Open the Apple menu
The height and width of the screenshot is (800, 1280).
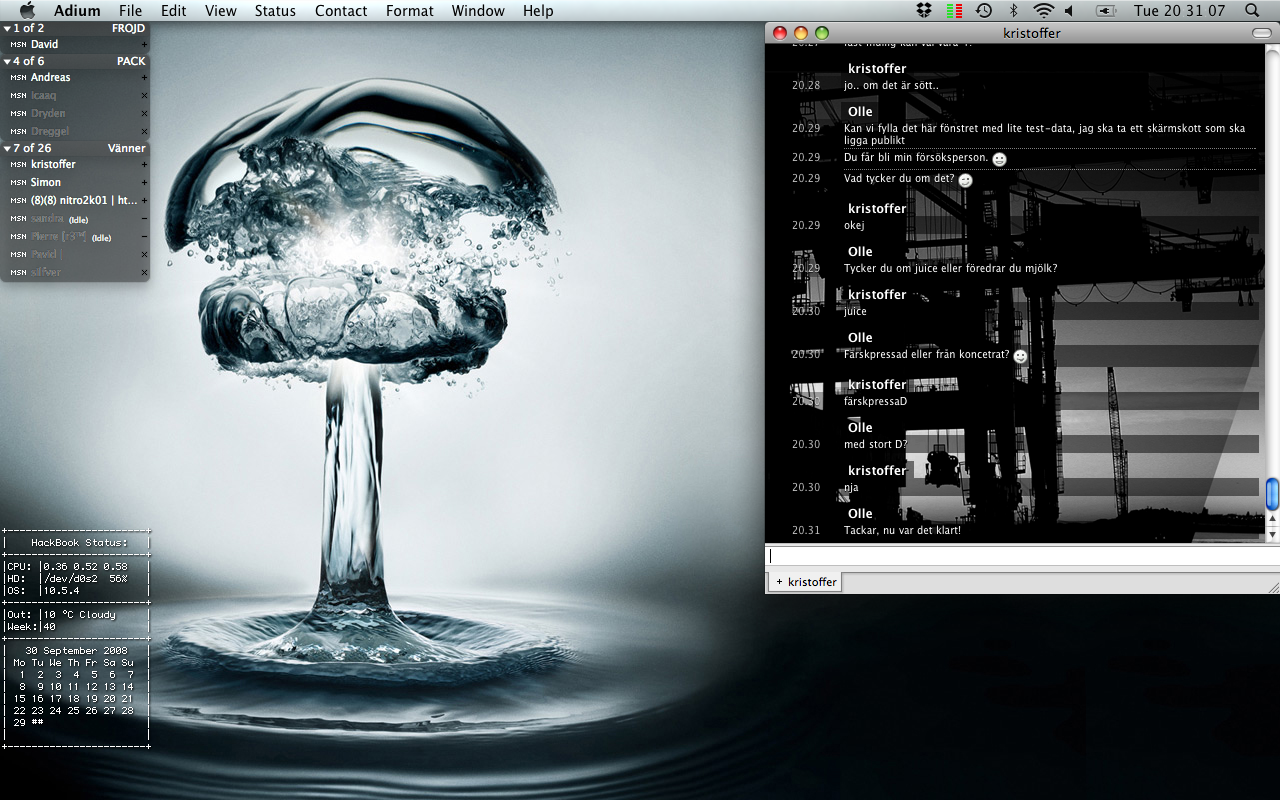[27, 11]
